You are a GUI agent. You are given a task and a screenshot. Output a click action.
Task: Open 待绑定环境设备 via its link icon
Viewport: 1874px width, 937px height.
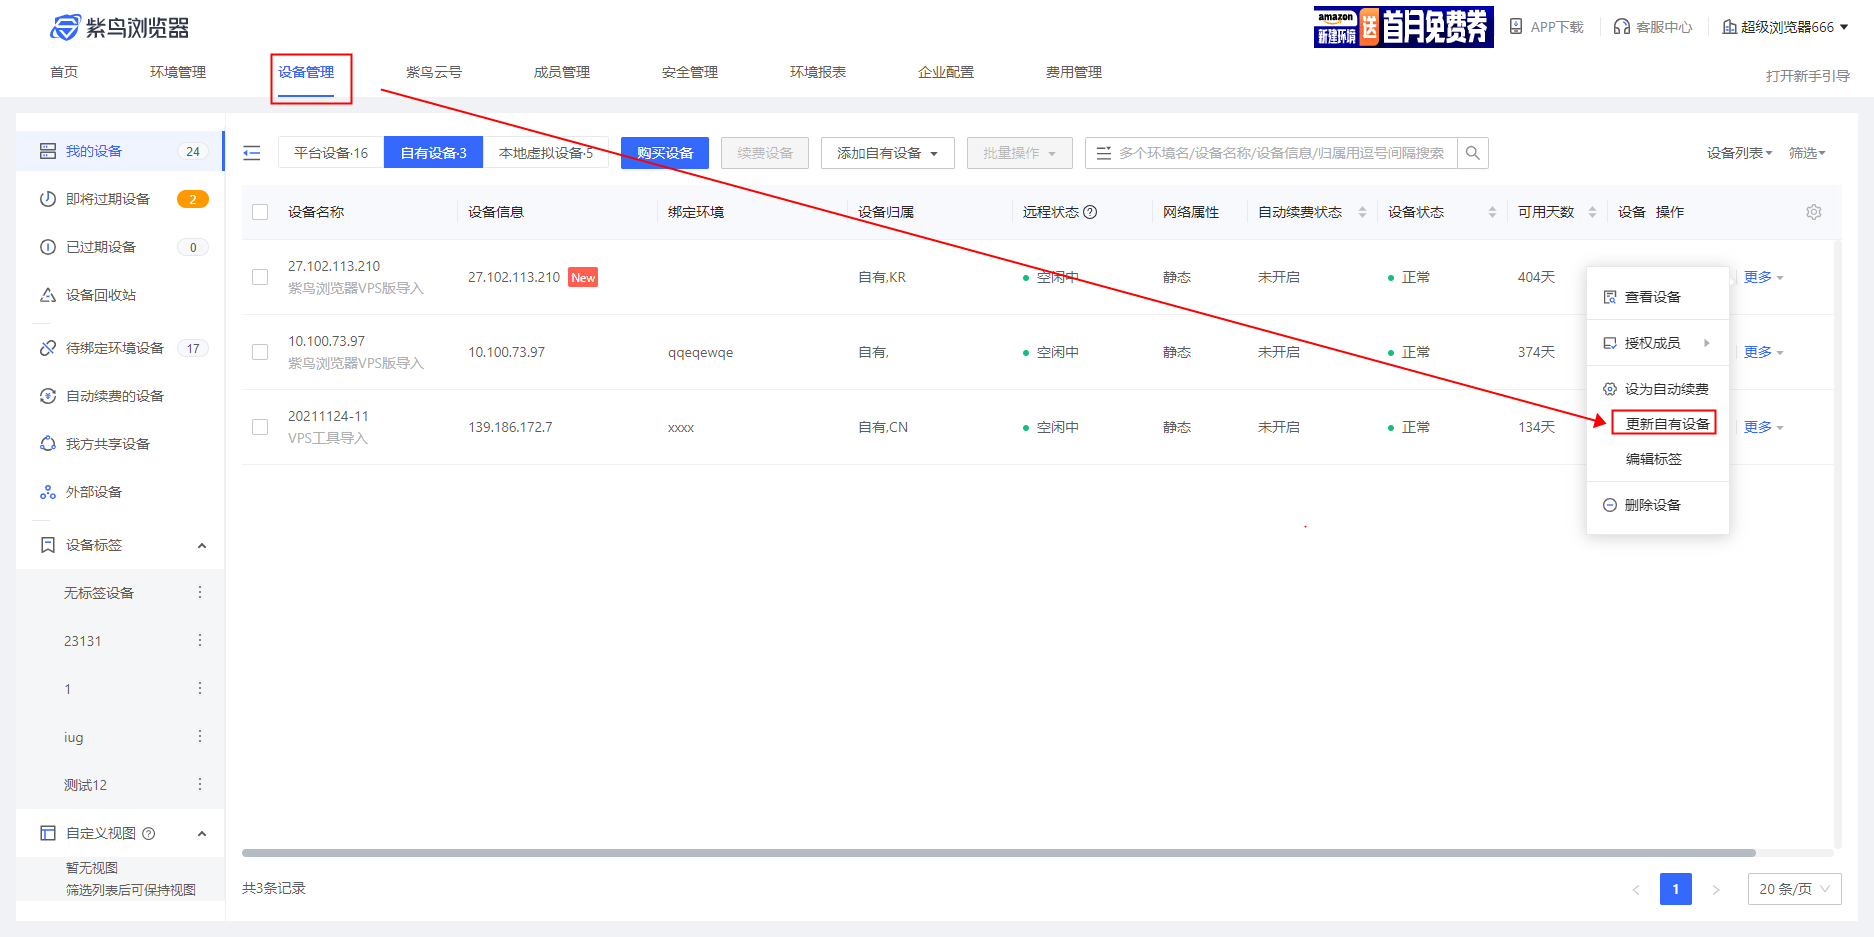coord(47,348)
